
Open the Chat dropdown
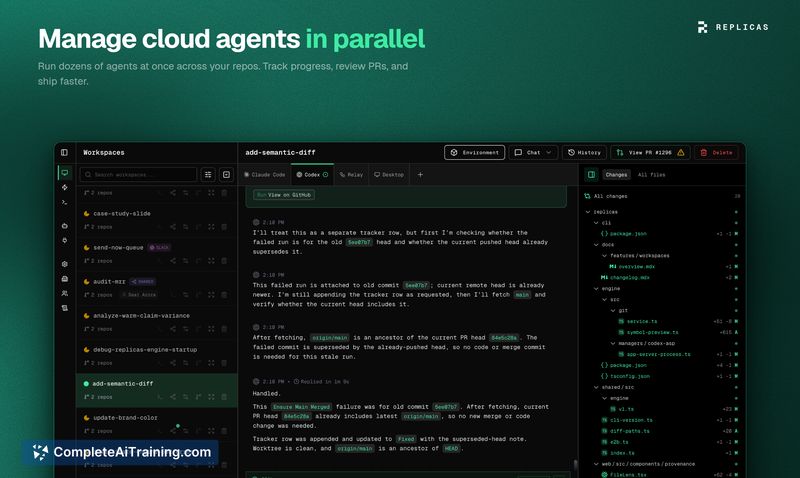[x=533, y=153]
